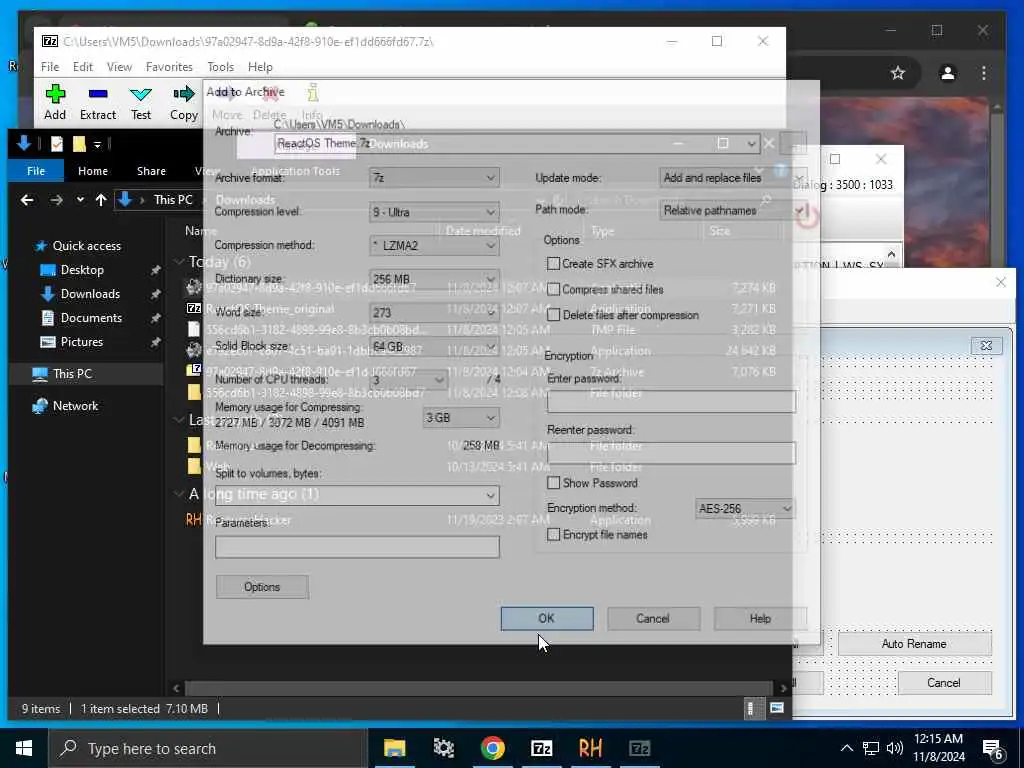
Task: Collapse the Today group in file list
Action: pyautogui.click(x=179, y=262)
